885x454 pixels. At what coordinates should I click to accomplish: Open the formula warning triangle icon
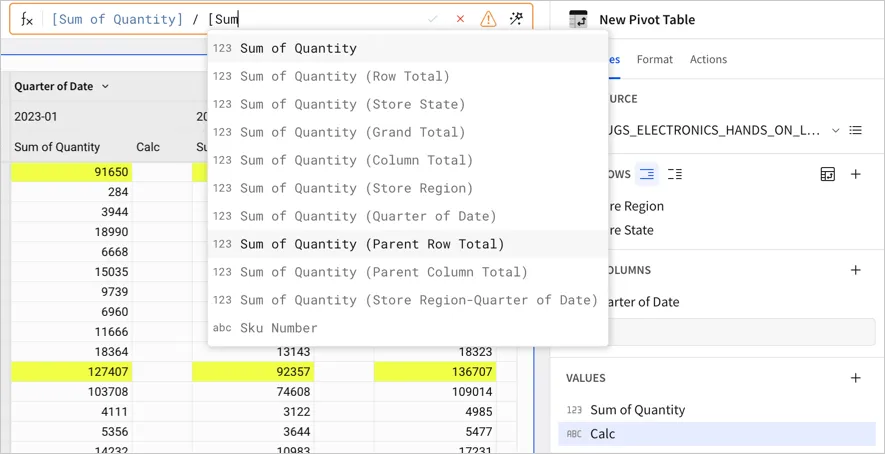point(488,19)
